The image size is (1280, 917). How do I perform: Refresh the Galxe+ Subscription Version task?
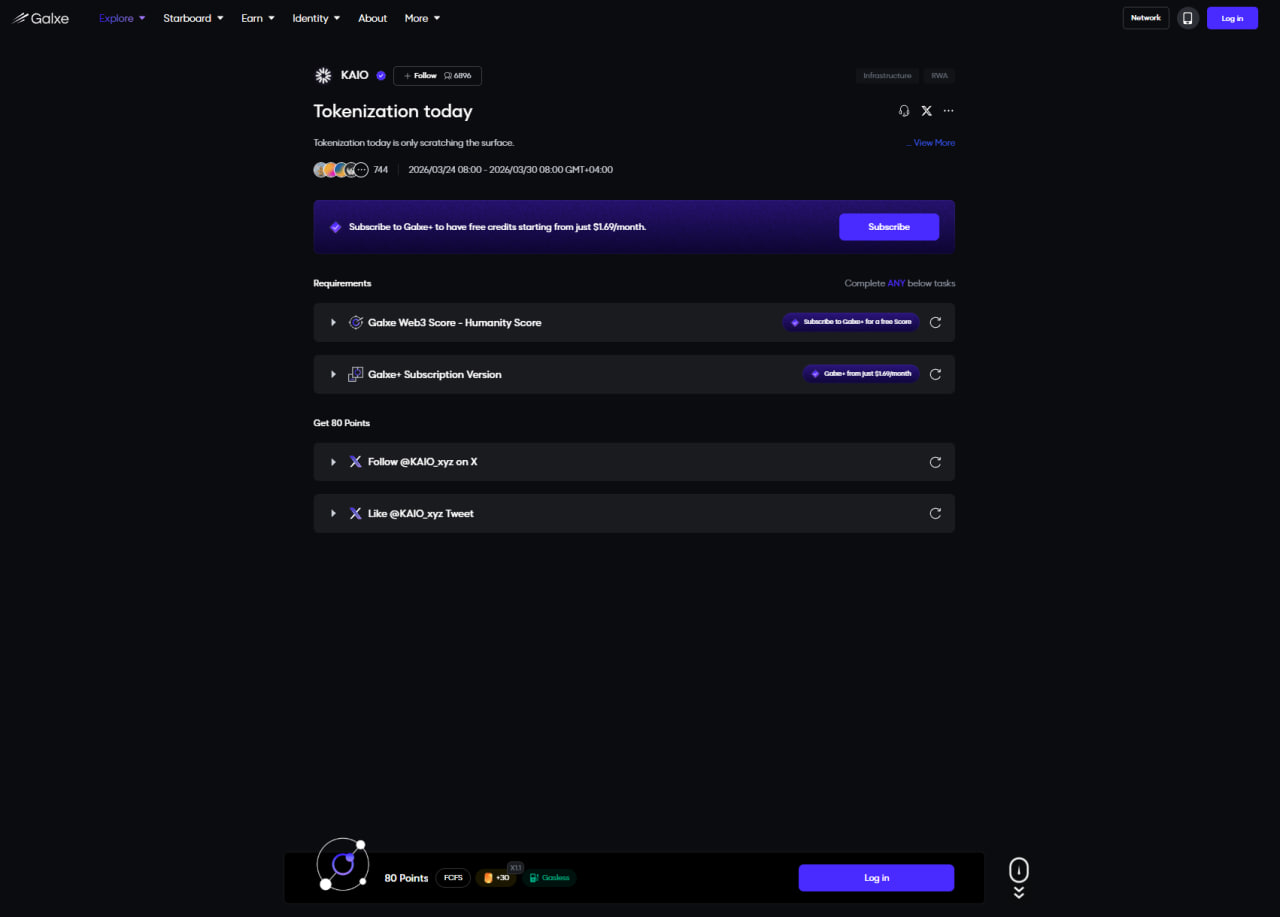point(935,374)
